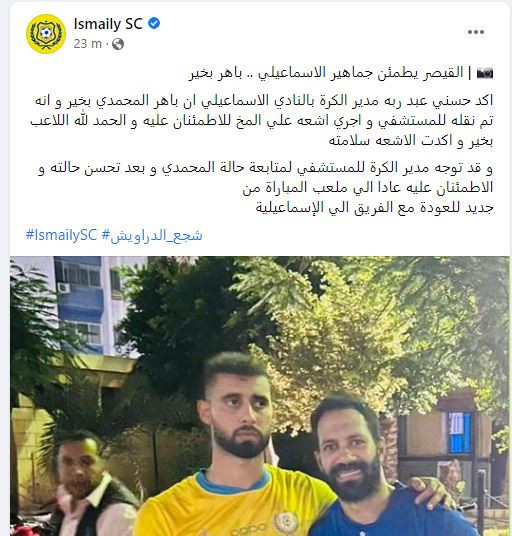Click the man standing in the background
Screen dimensions: 512x536
[91, 485]
